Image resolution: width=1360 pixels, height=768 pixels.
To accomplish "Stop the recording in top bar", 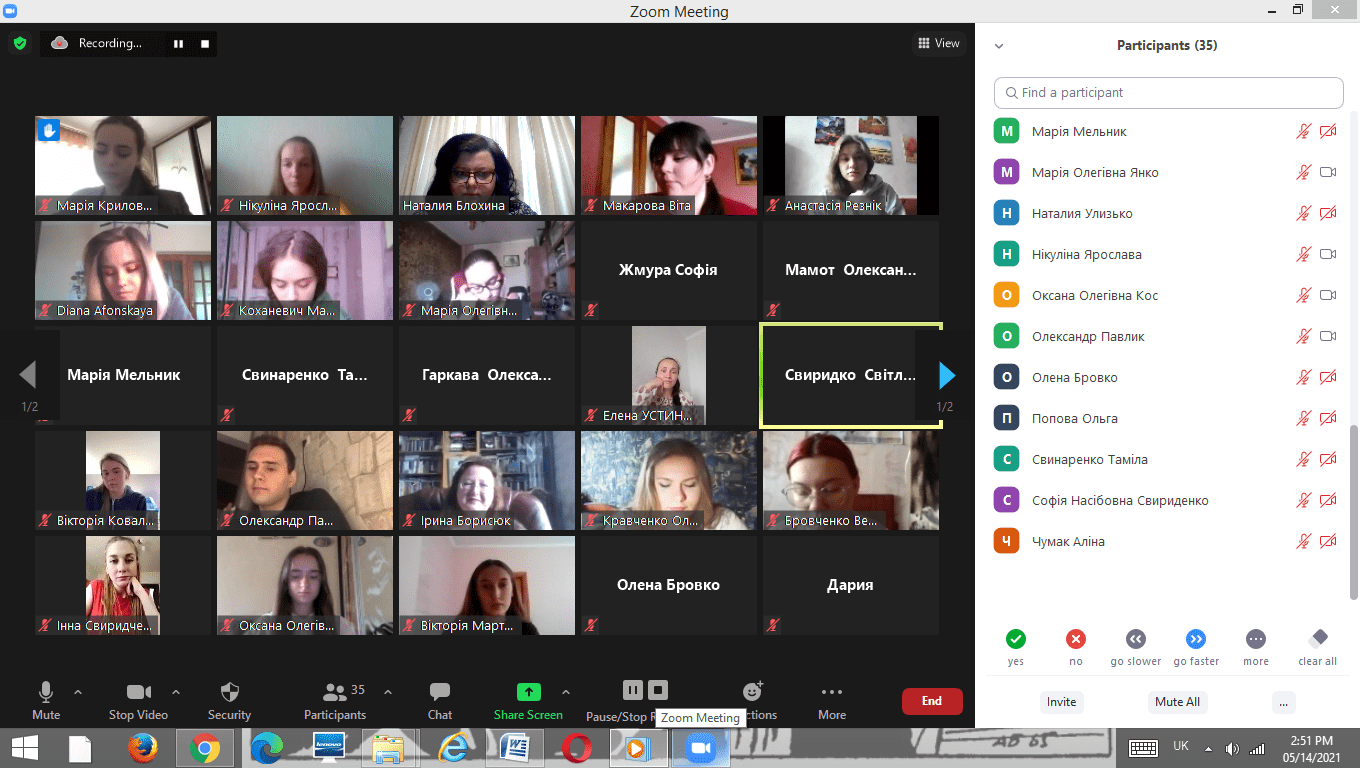I will click(x=205, y=43).
